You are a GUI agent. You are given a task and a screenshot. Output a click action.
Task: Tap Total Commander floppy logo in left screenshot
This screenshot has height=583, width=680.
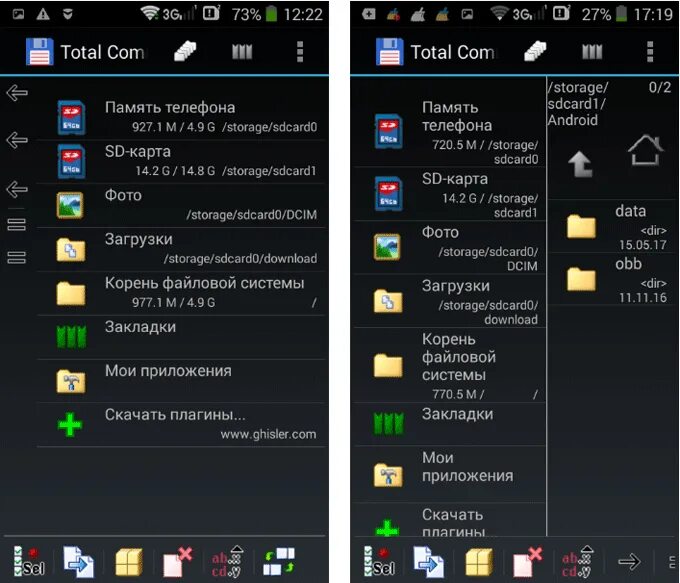pyautogui.click(x=39, y=52)
